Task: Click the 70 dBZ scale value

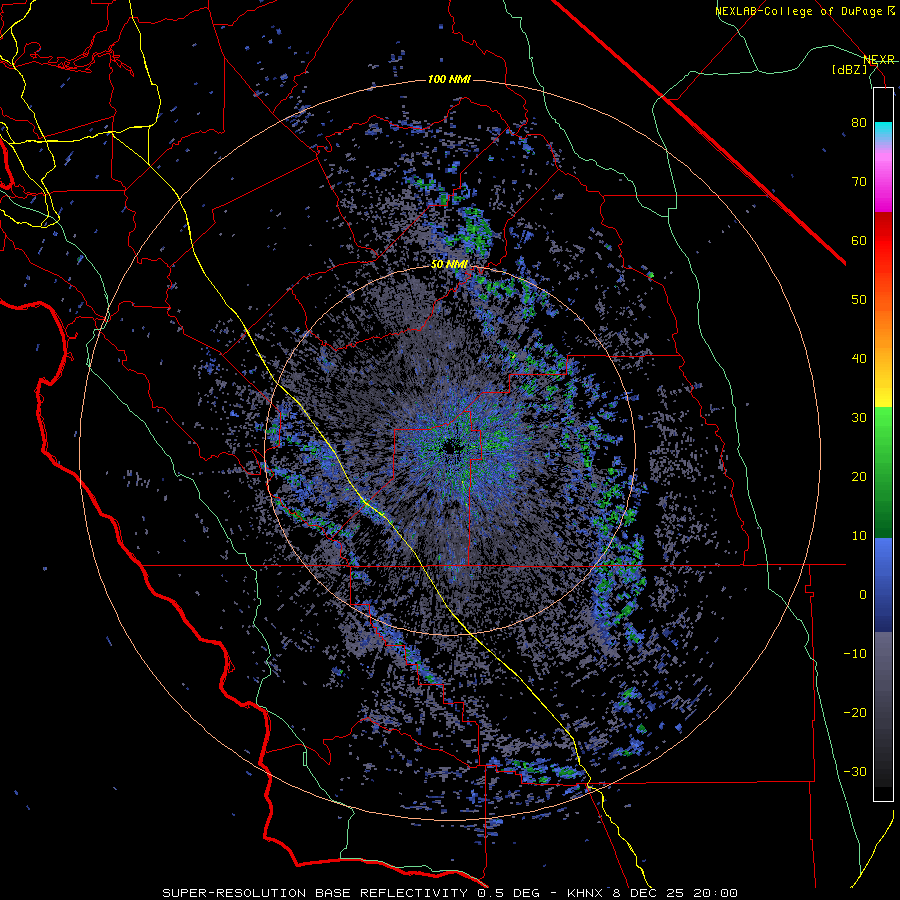Action: [x=859, y=181]
